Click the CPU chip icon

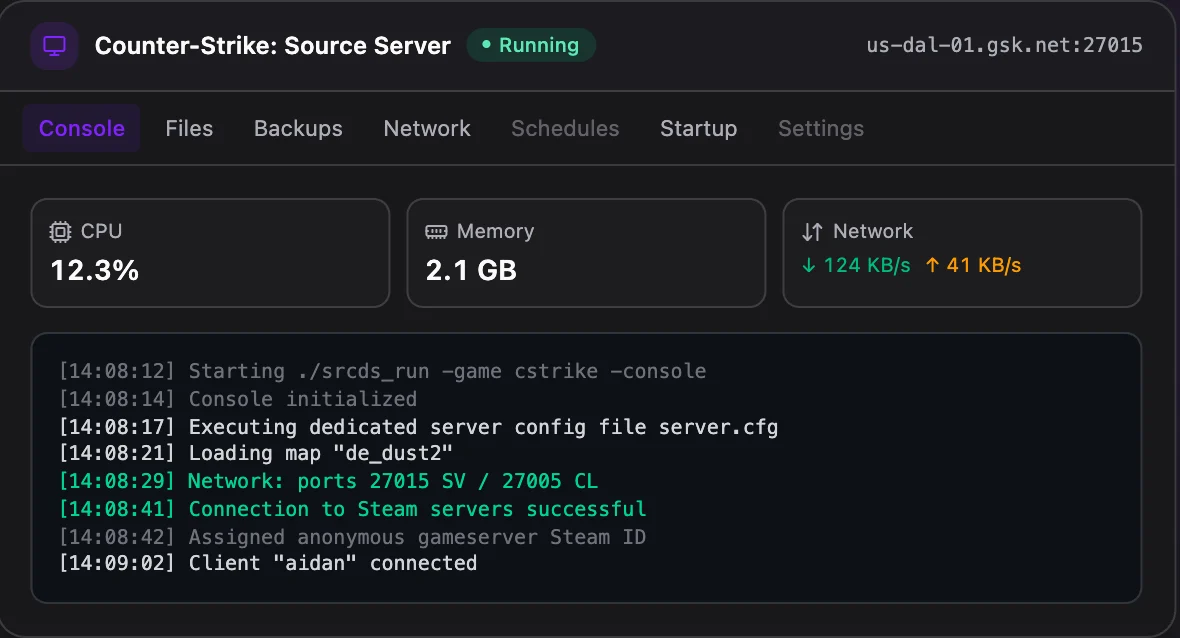tap(60, 232)
